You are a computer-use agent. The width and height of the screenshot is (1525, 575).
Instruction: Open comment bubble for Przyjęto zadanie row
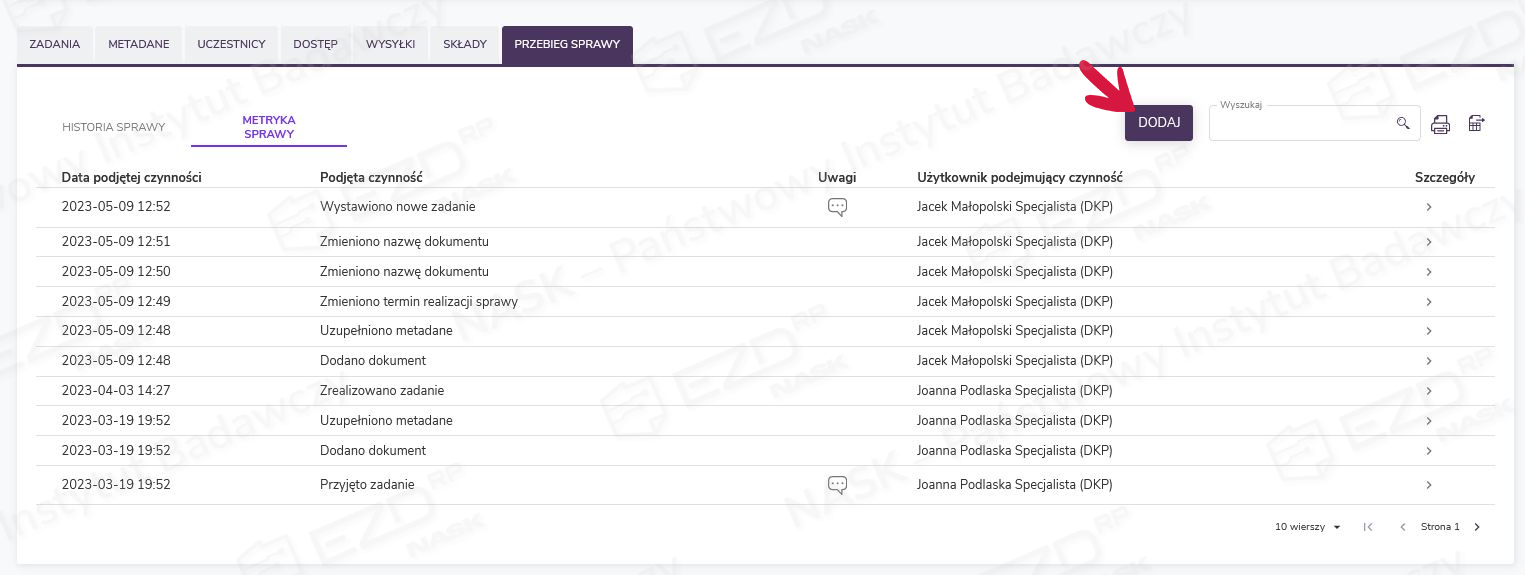pos(838,485)
